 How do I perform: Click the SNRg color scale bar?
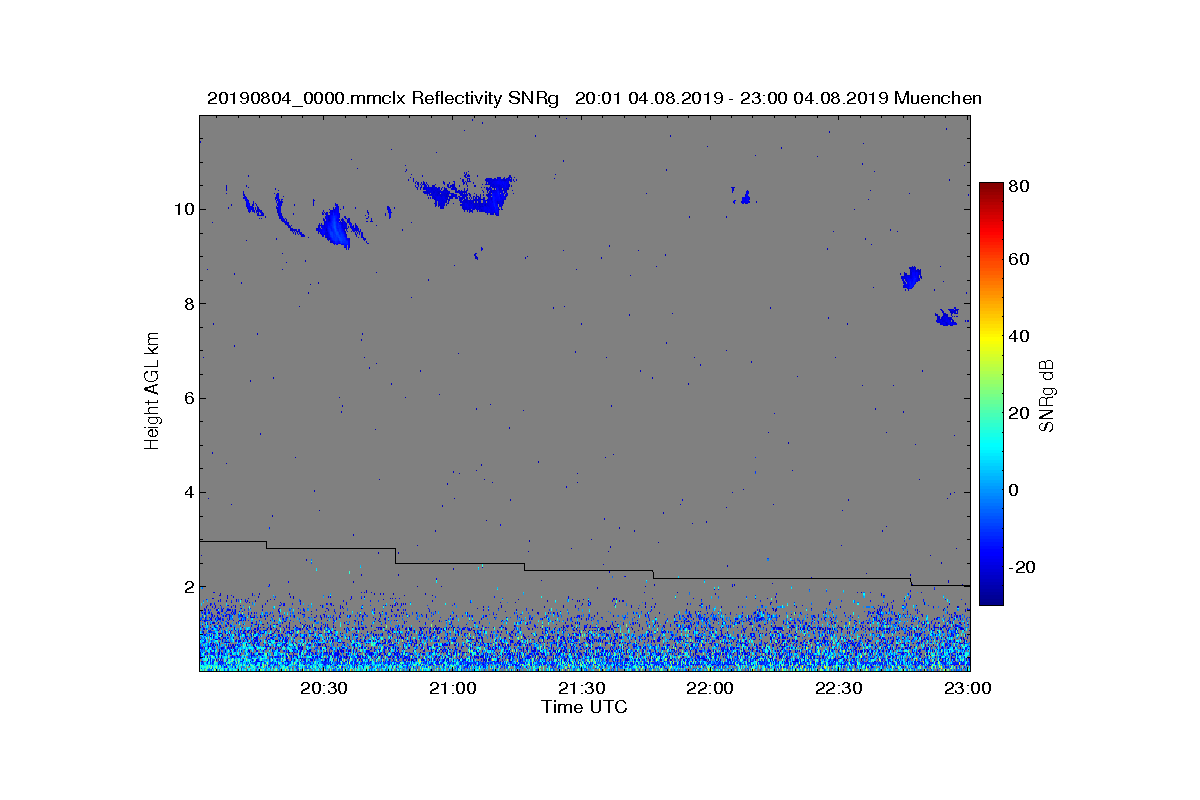point(991,394)
